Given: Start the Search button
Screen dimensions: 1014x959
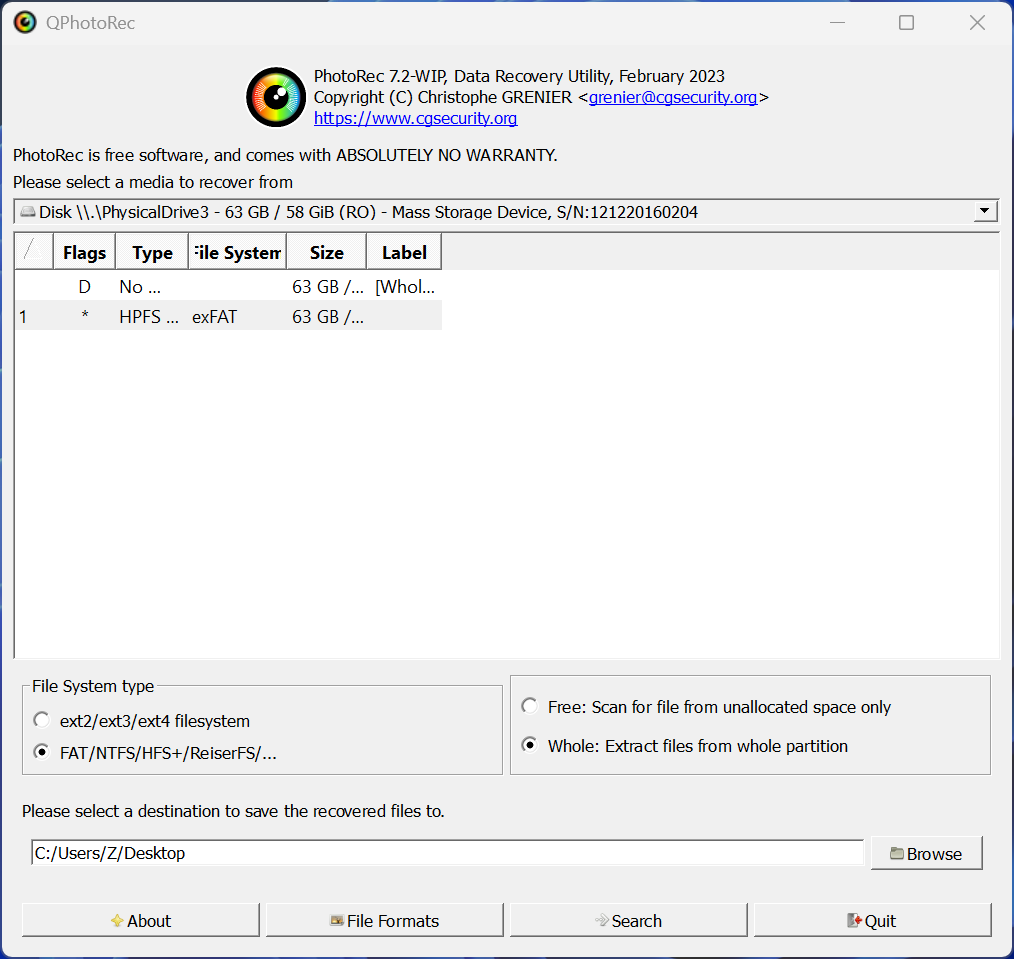Looking at the screenshot, I should pyautogui.click(x=628, y=920).
